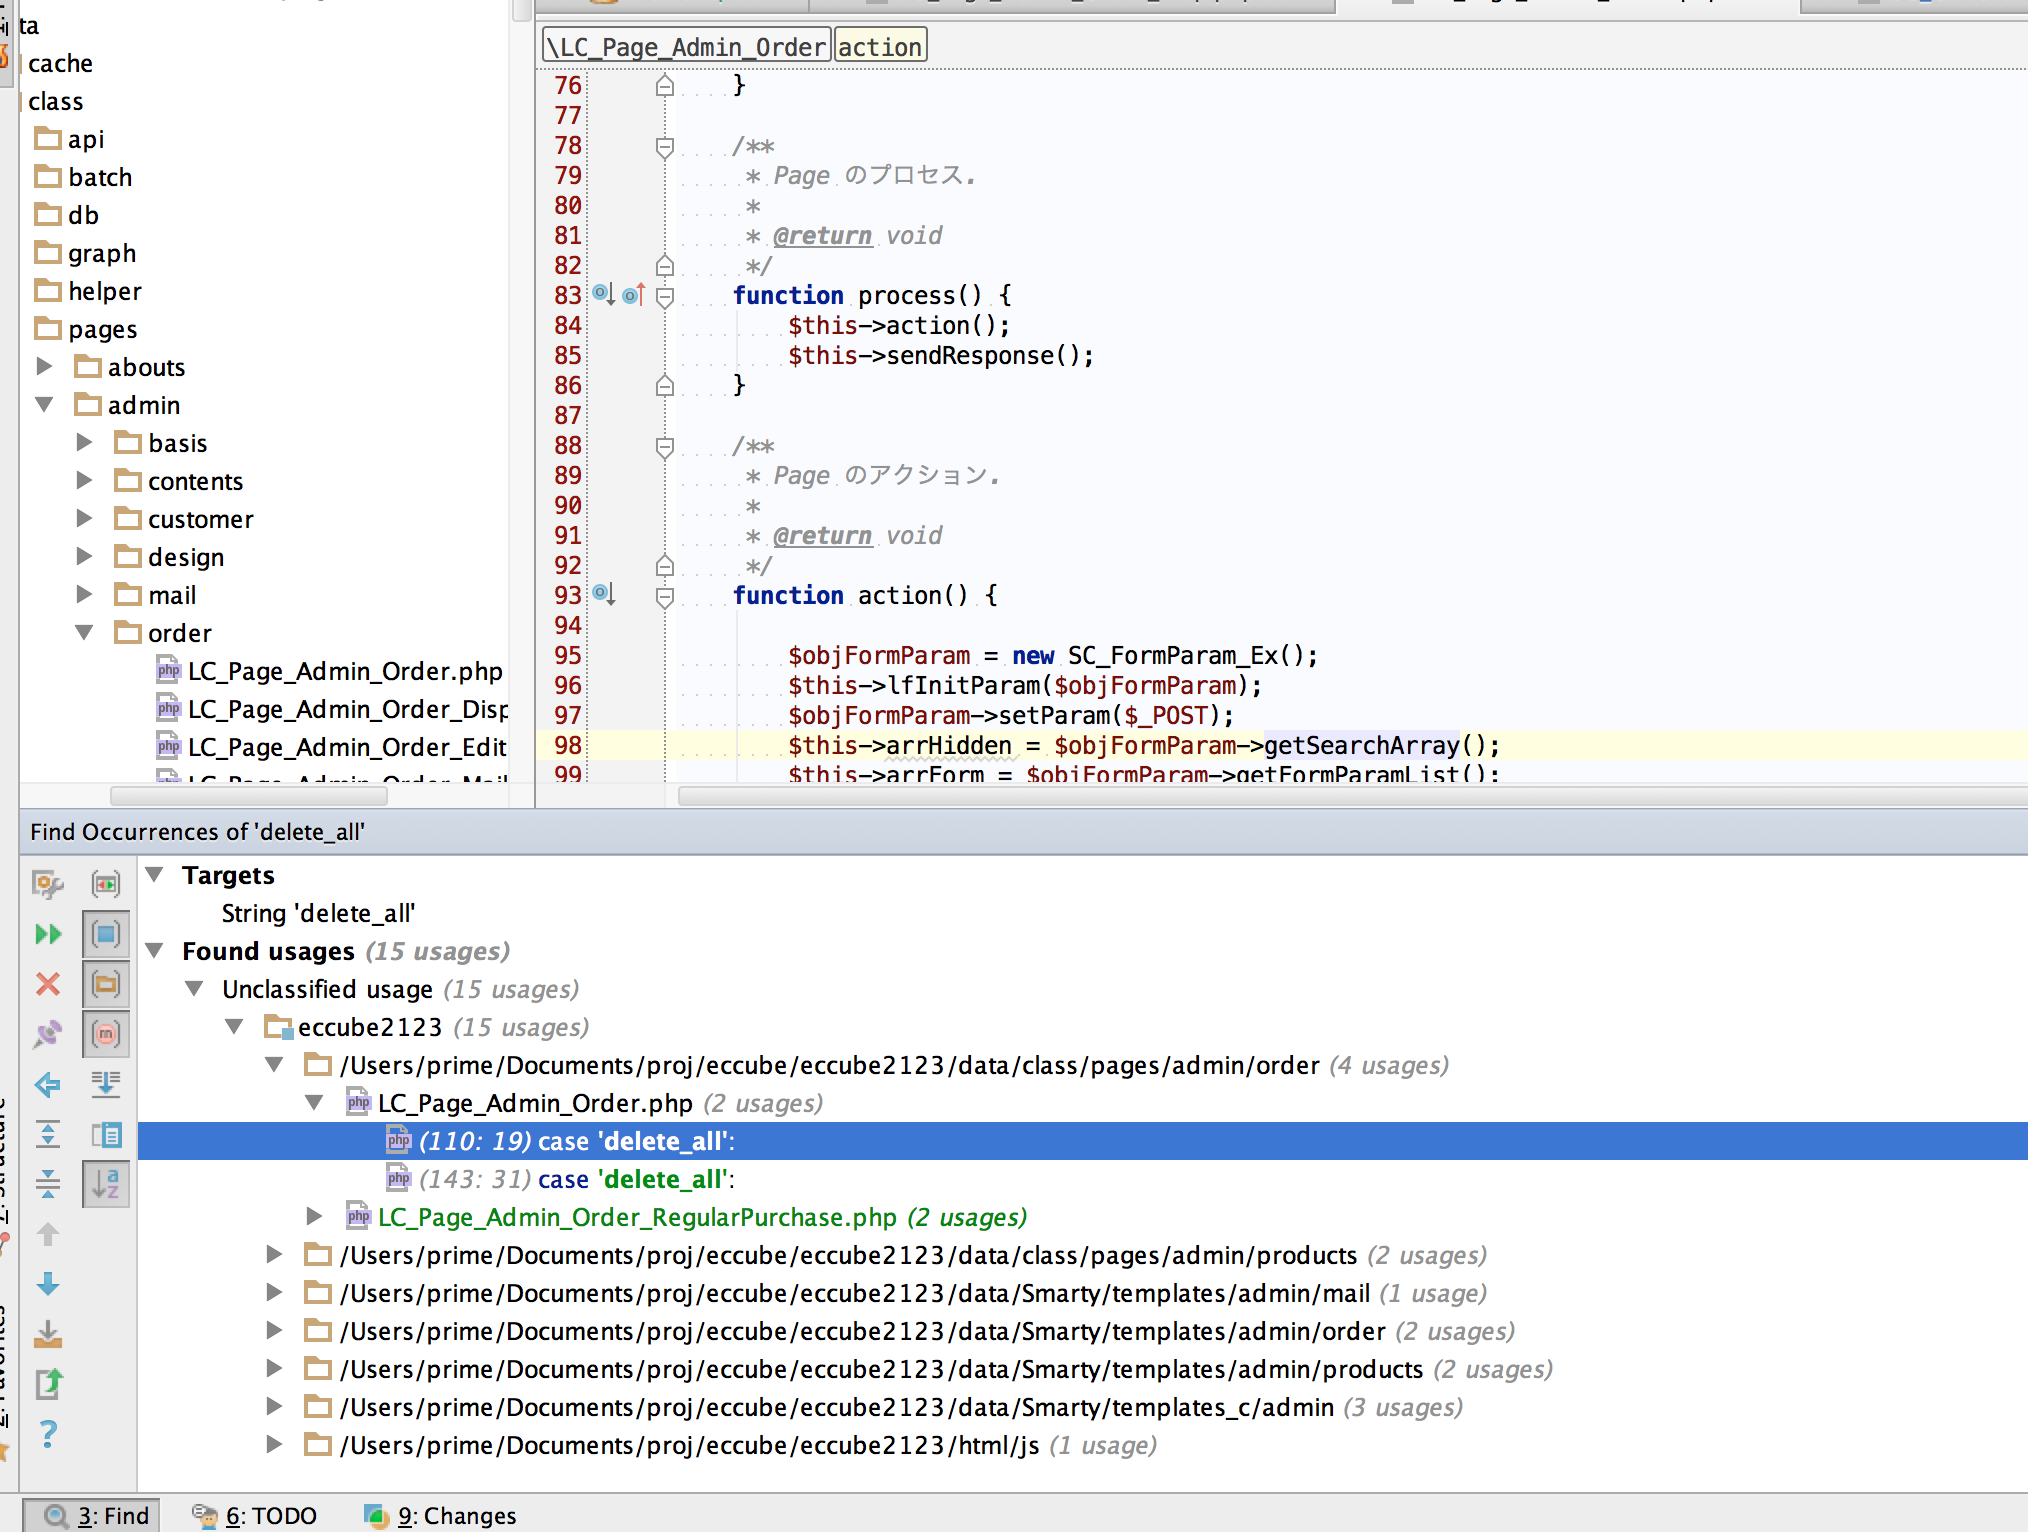Open find settings wrench icon
This screenshot has width=2028, height=1532.
(47, 884)
